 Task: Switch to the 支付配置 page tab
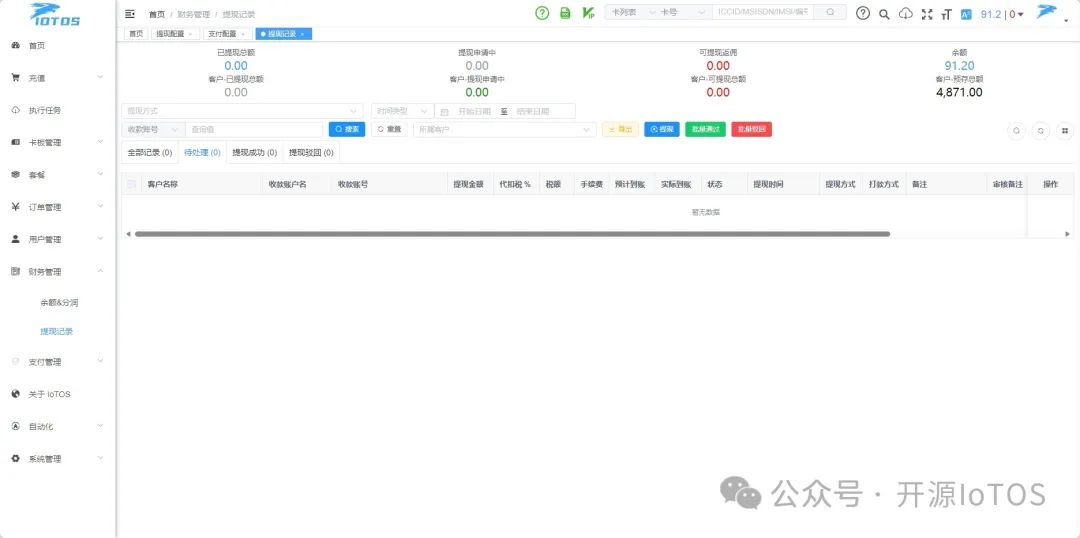[226, 34]
